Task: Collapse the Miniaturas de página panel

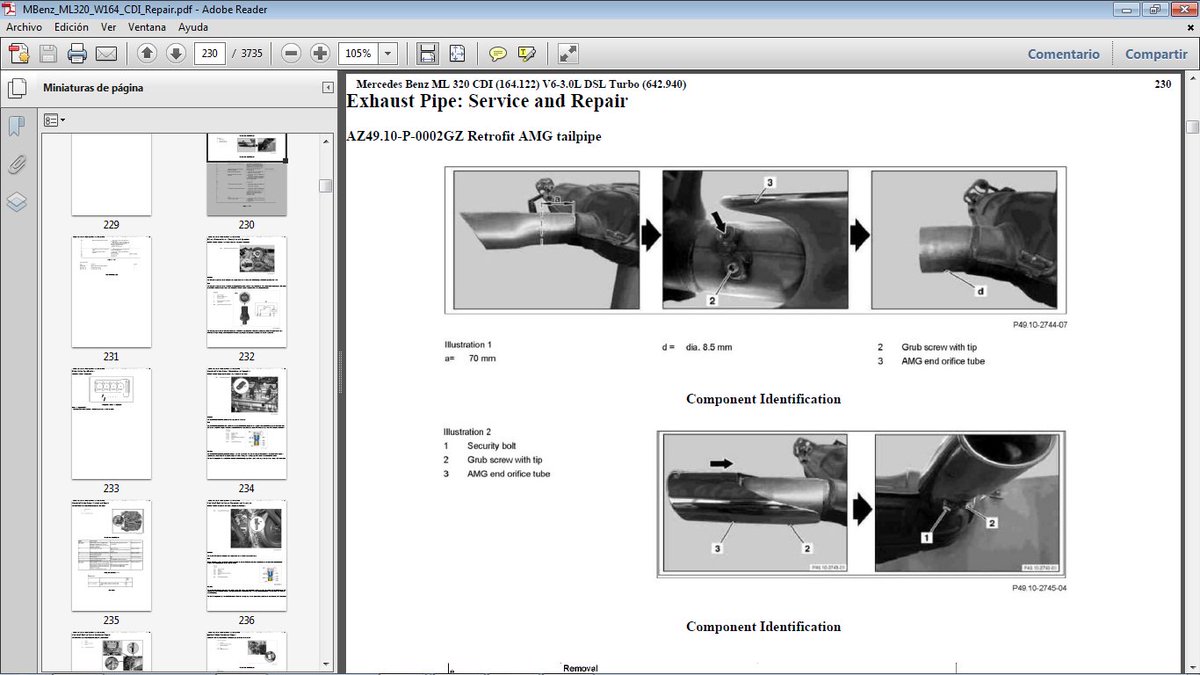Action: click(327, 88)
